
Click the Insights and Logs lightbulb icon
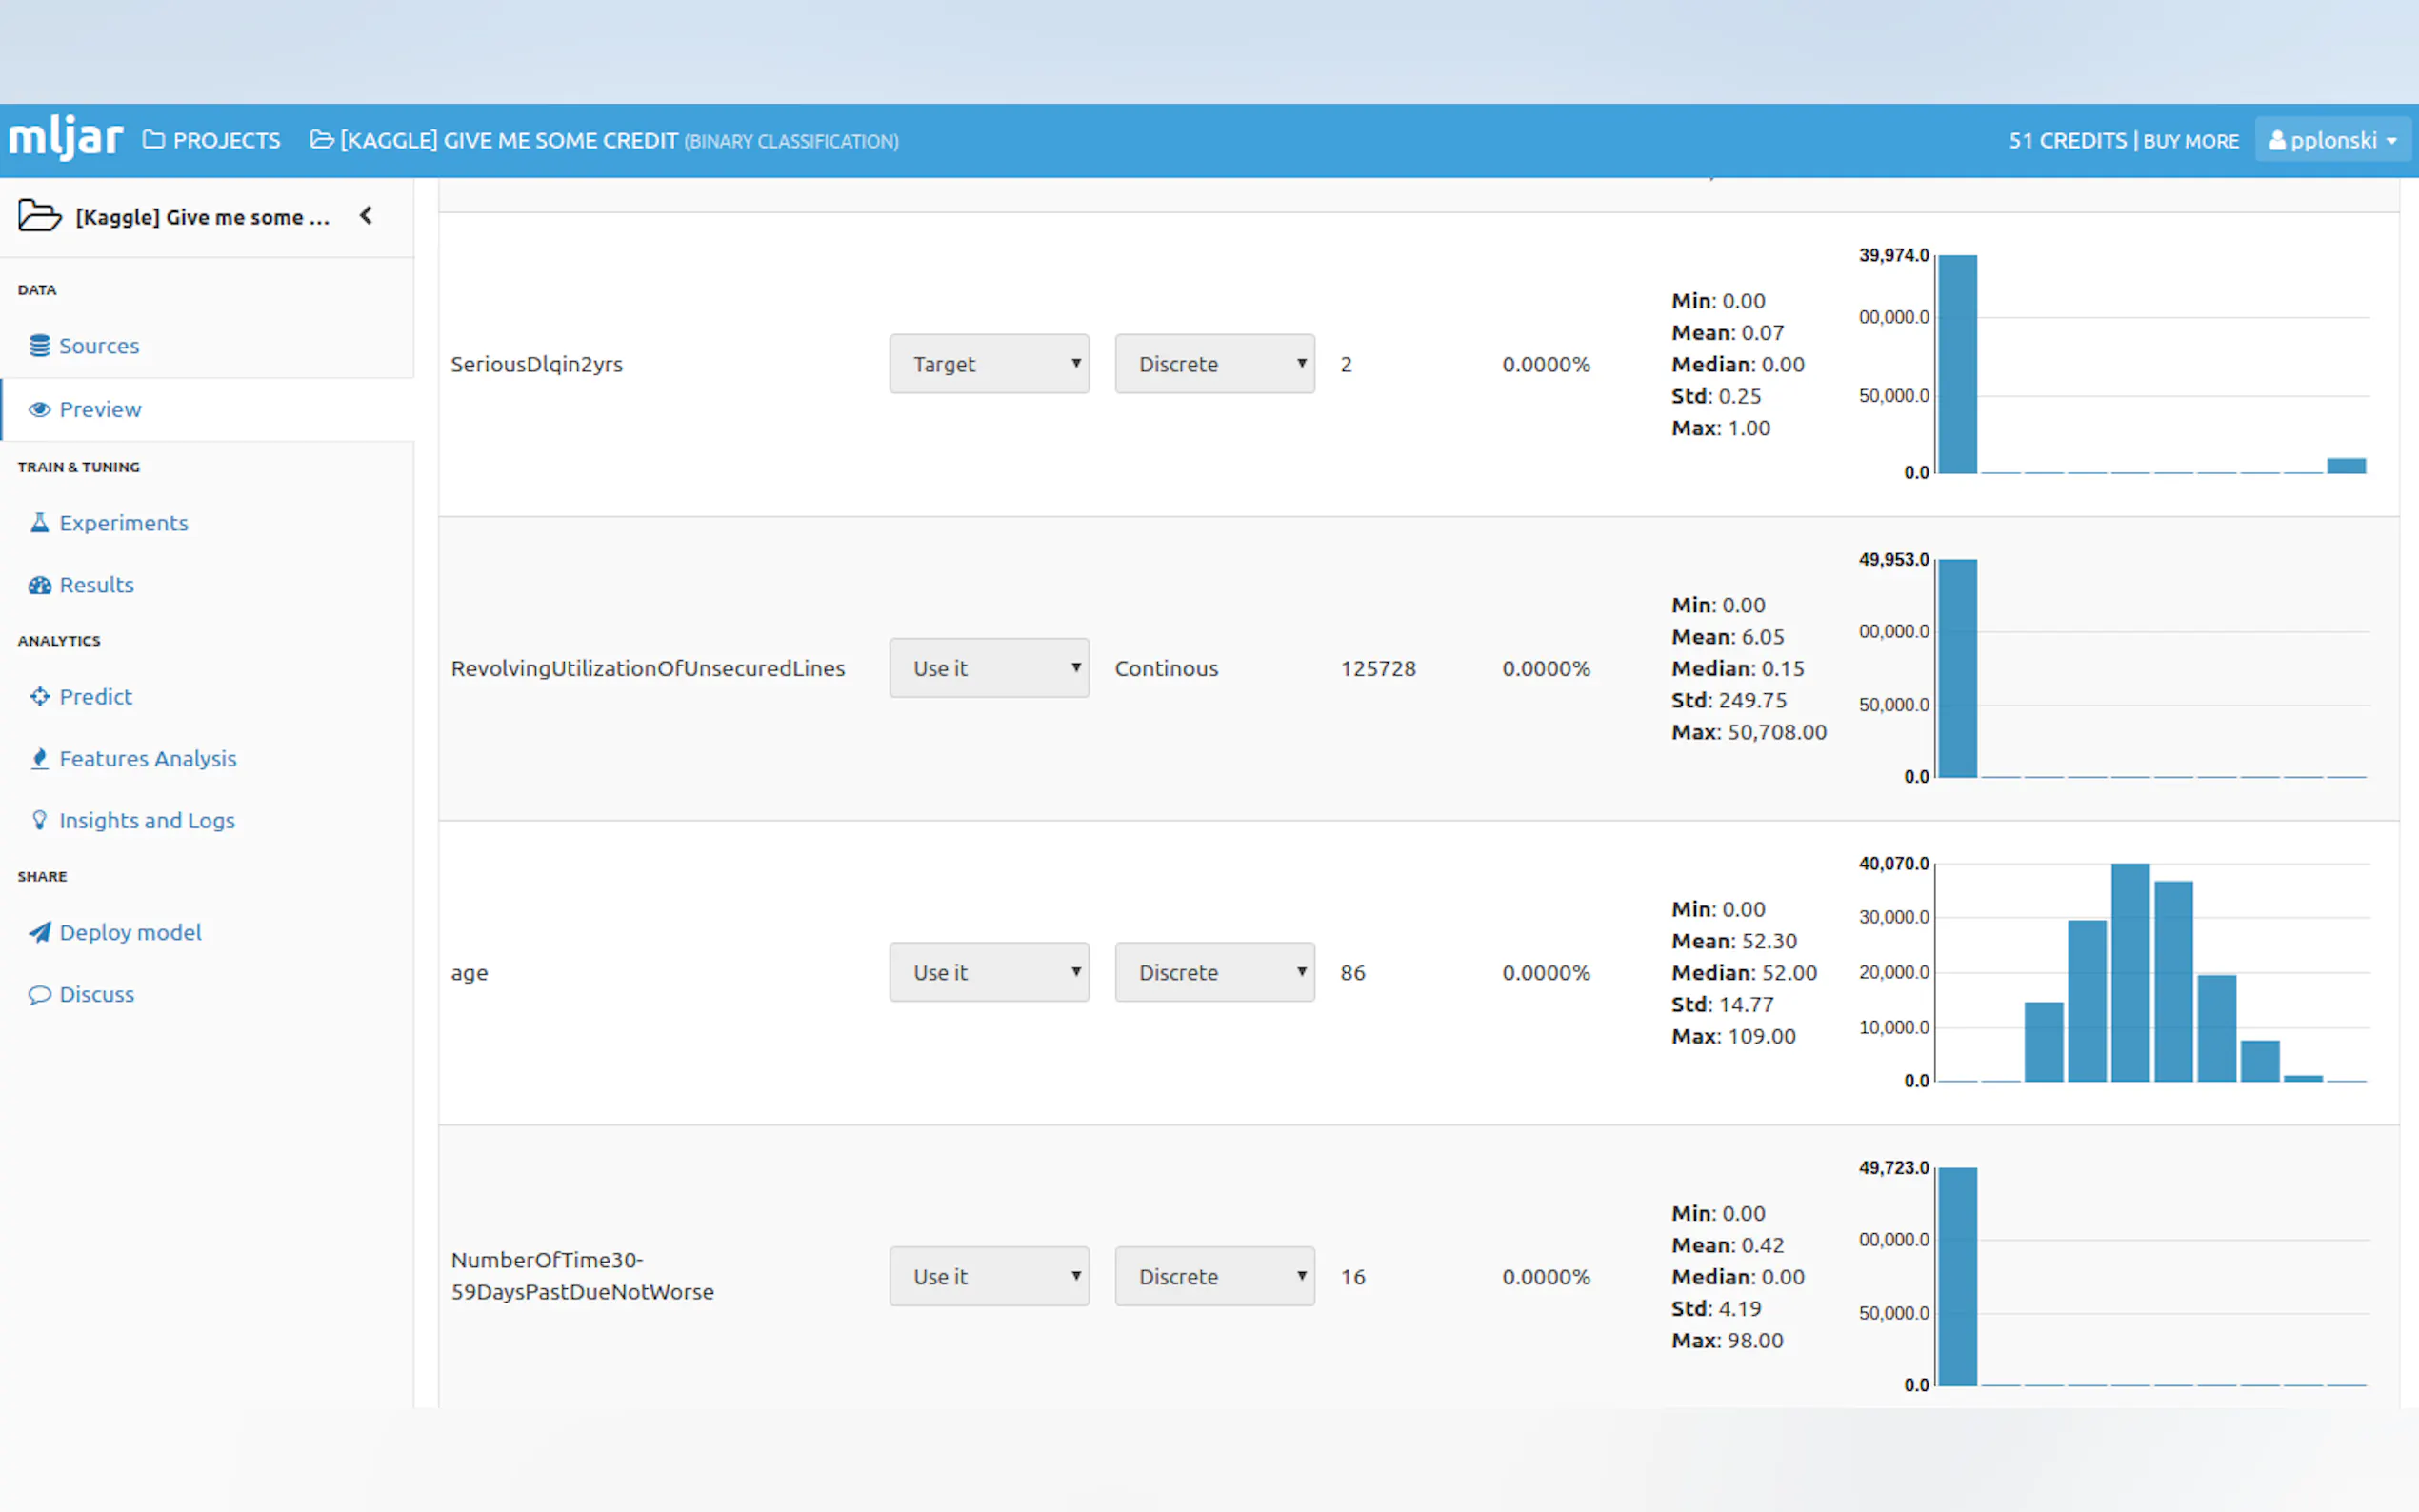tap(39, 820)
